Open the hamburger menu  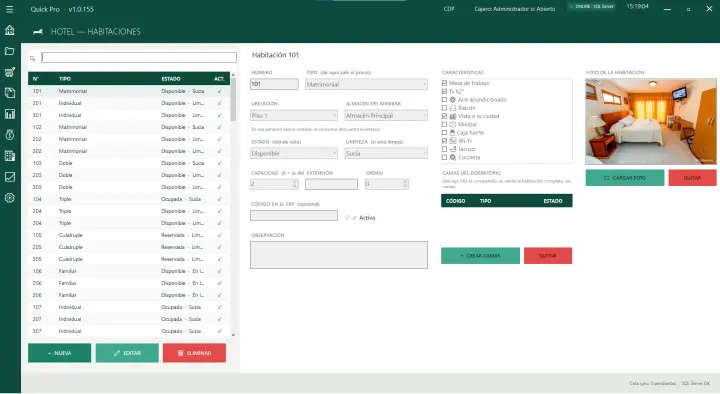pos(10,9)
